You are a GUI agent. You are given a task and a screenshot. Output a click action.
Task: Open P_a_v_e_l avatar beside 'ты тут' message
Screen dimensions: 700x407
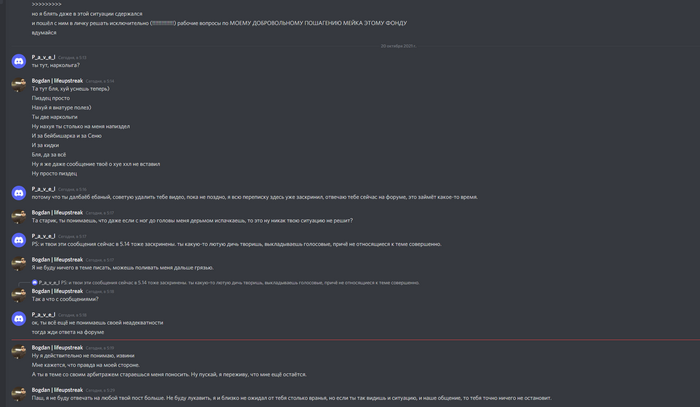19,61
